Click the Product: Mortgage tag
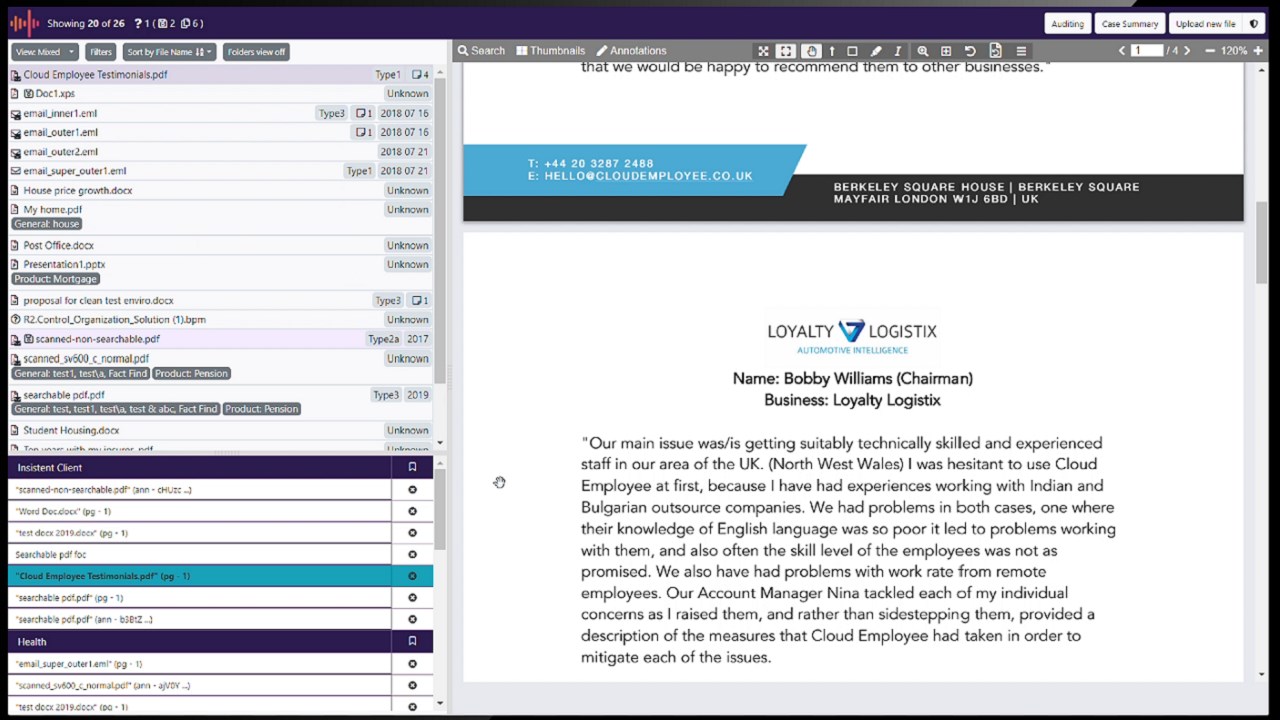 (55, 279)
